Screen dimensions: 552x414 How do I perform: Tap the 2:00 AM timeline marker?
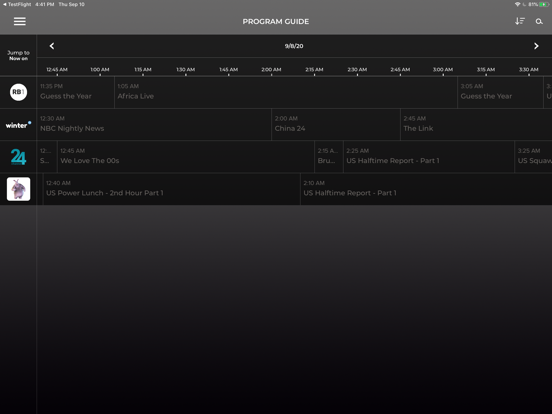[x=271, y=70]
